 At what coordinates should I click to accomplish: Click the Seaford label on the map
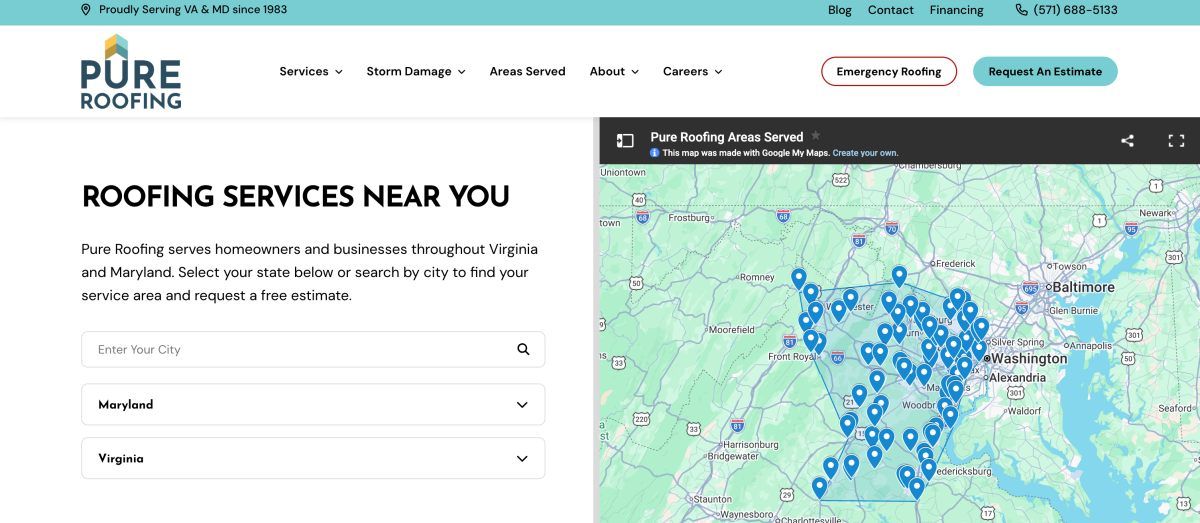point(1175,408)
